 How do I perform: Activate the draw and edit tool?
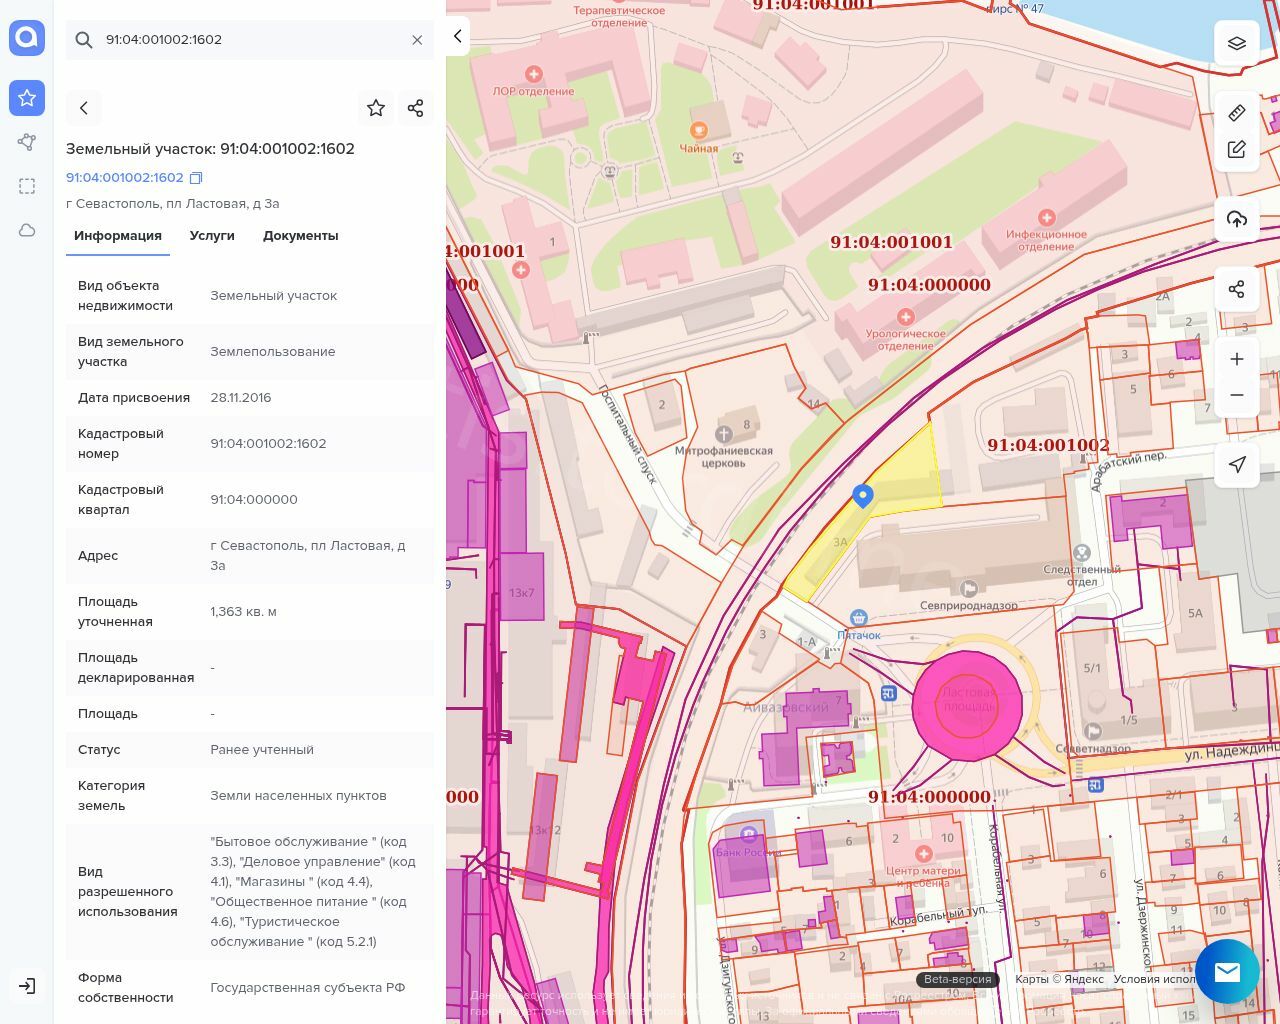pos(1237,149)
